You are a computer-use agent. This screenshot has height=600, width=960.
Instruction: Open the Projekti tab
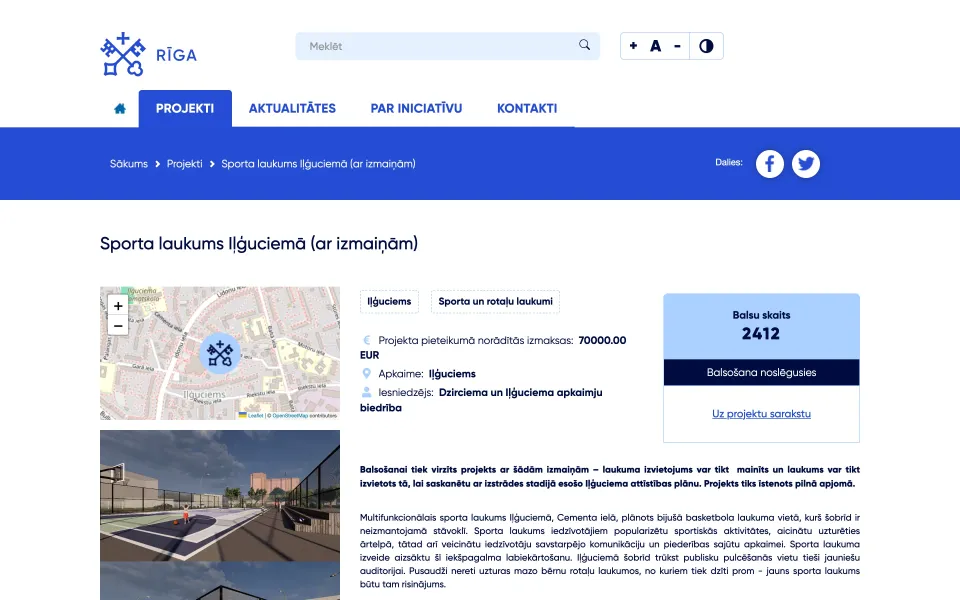tap(185, 108)
